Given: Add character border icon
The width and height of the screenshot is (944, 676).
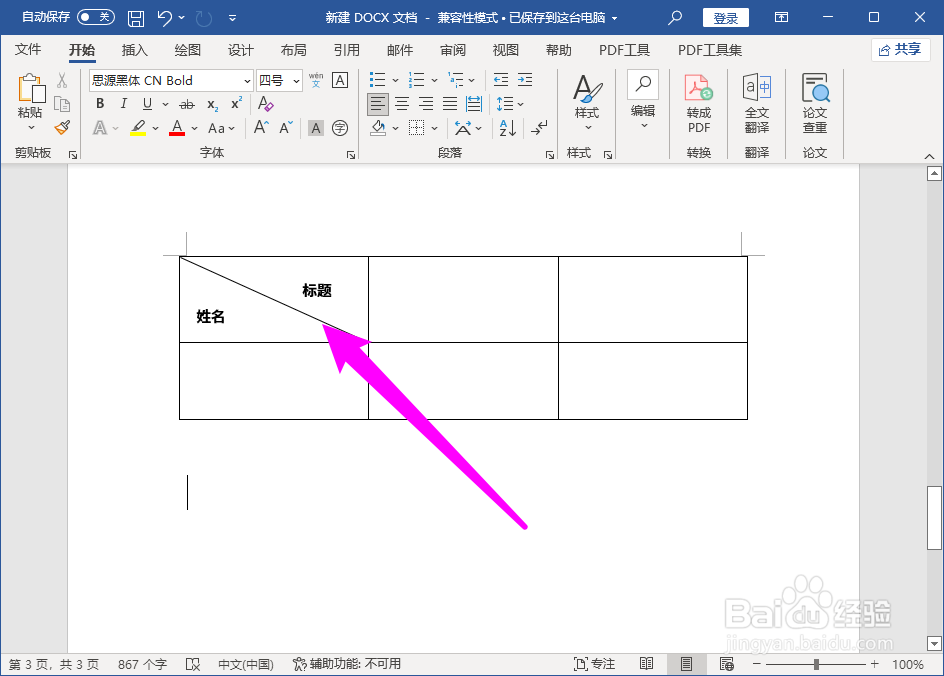Looking at the screenshot, I should [340, 80].
